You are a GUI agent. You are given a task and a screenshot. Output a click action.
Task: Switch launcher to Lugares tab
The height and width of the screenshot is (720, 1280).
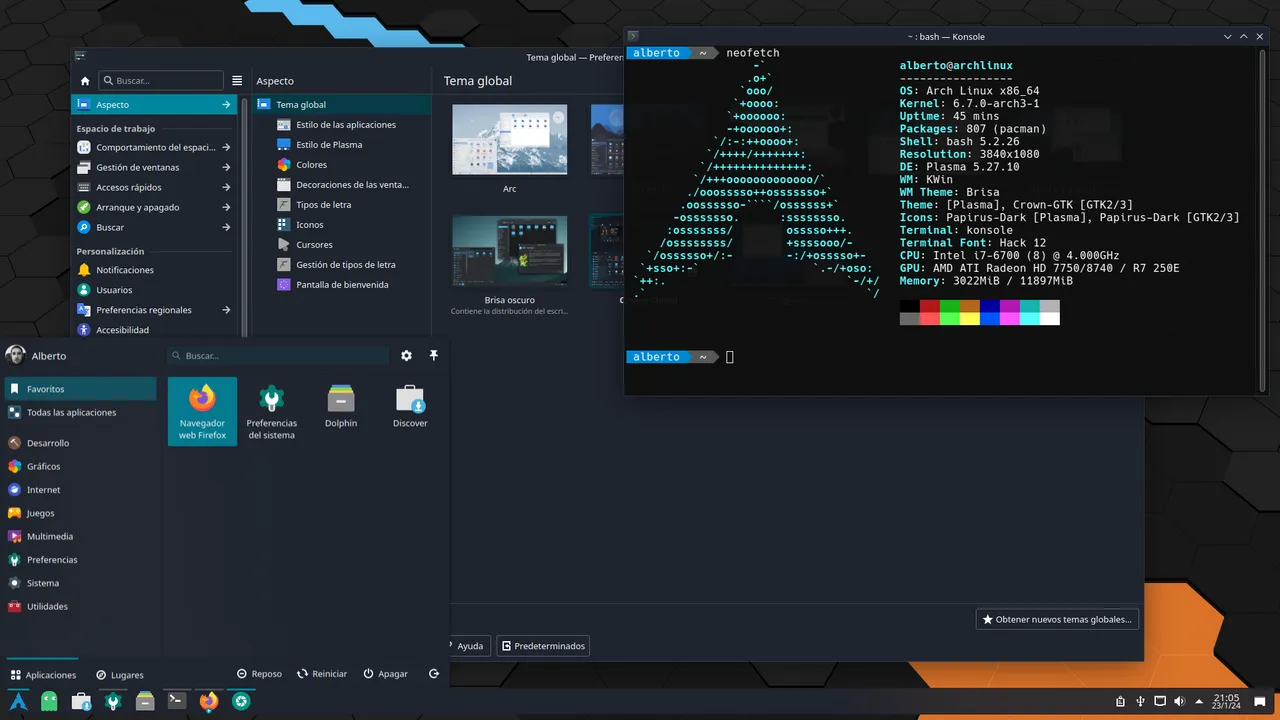120,674
